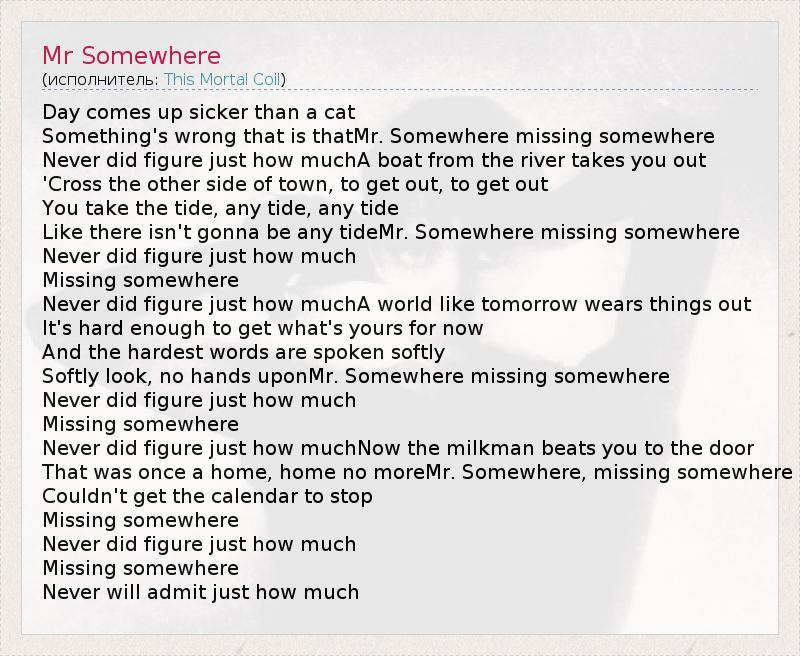Screen dimensions: 800x656
Task: Select the line starting 'Something's wrong that is'
Action: (x=378, y=136)
